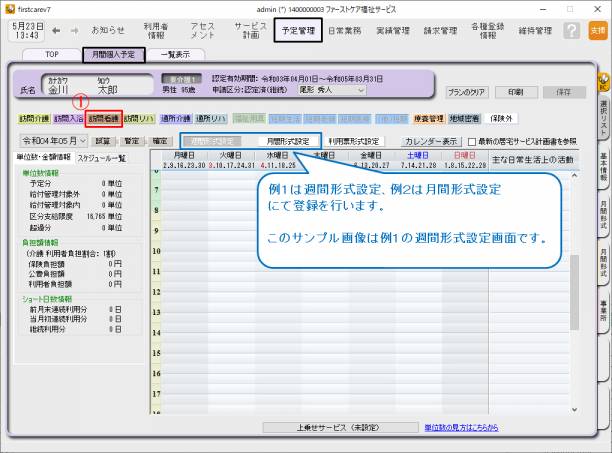The height and width of the screenshot is (453, 612).
Task: Select the 訪問看護 service tag
Action: pos(104,119)
